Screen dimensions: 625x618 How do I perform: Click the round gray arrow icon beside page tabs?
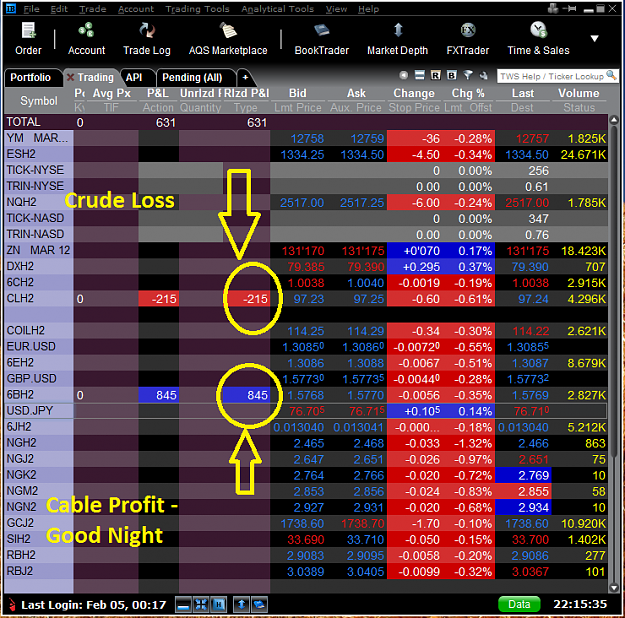click(x=404, y=75)
